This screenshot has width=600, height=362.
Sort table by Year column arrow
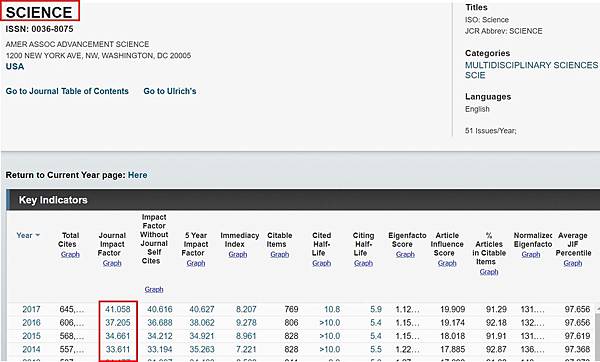pyautogui.click(x=38, y=235)
